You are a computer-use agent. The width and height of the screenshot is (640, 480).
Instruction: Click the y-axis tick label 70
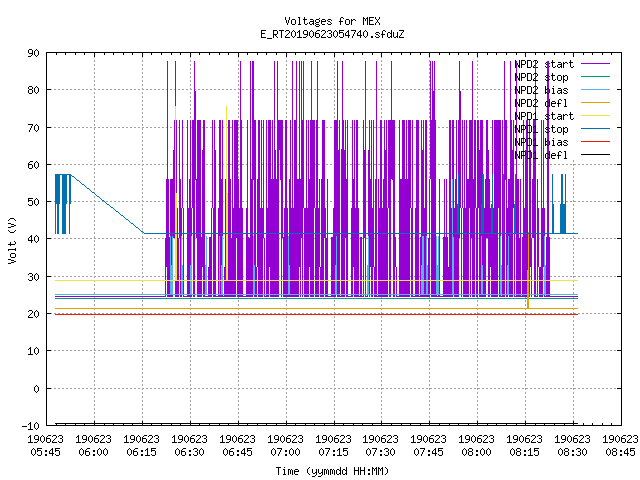(x=33, y=128)
